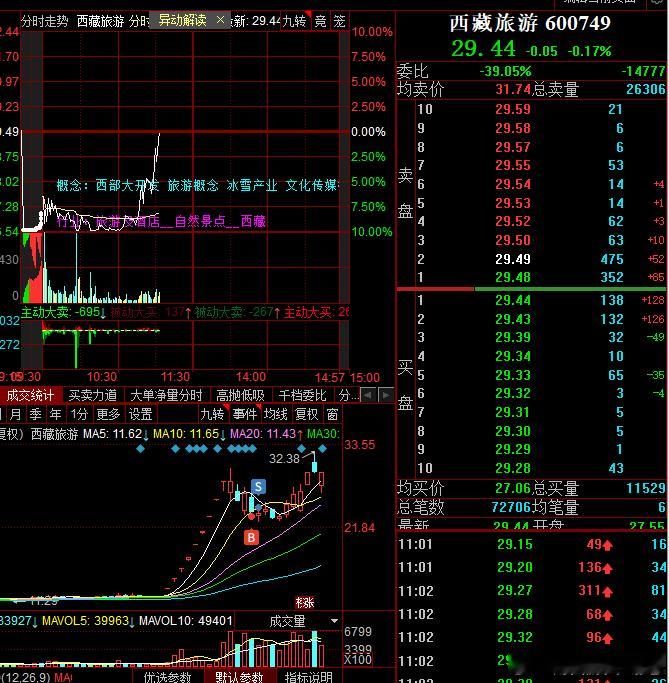
Task: Click the 总笔数 value 72706
Action: tap(510, 507)
